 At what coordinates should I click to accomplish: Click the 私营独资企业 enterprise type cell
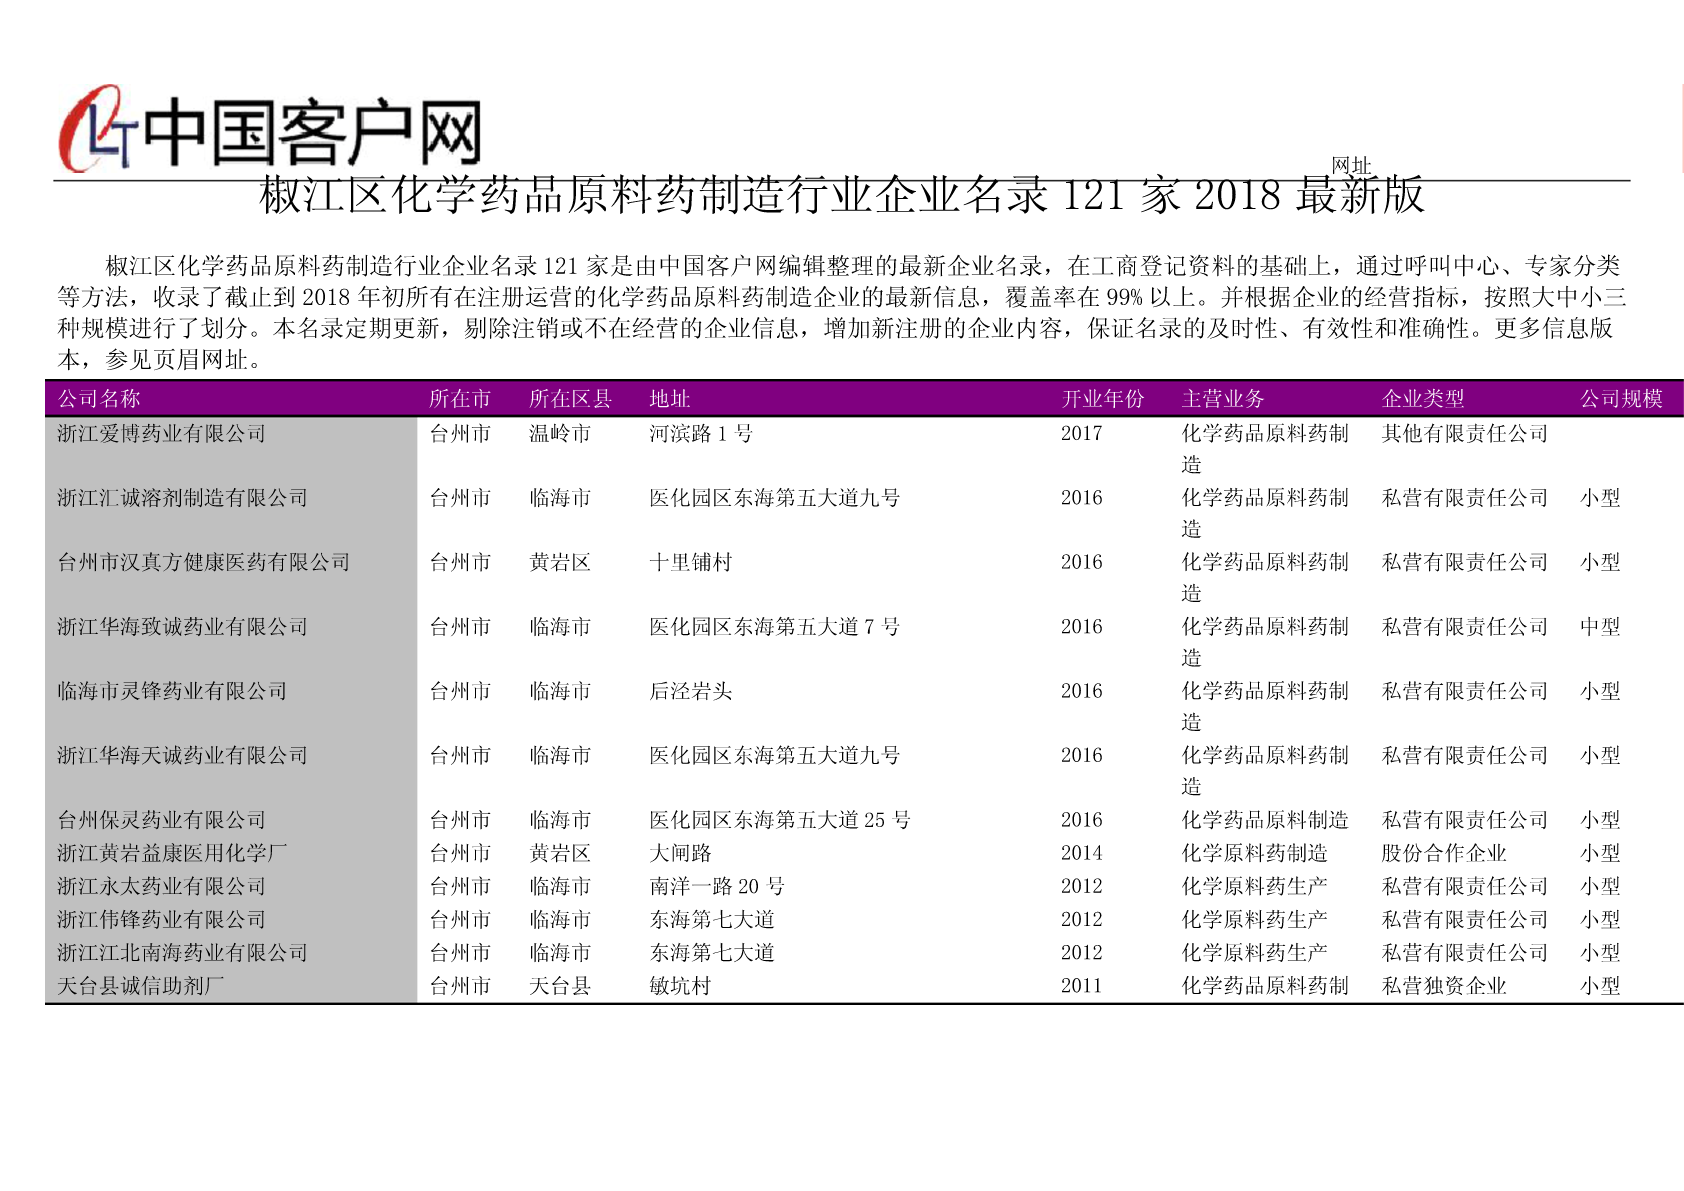pos(1444,985)
